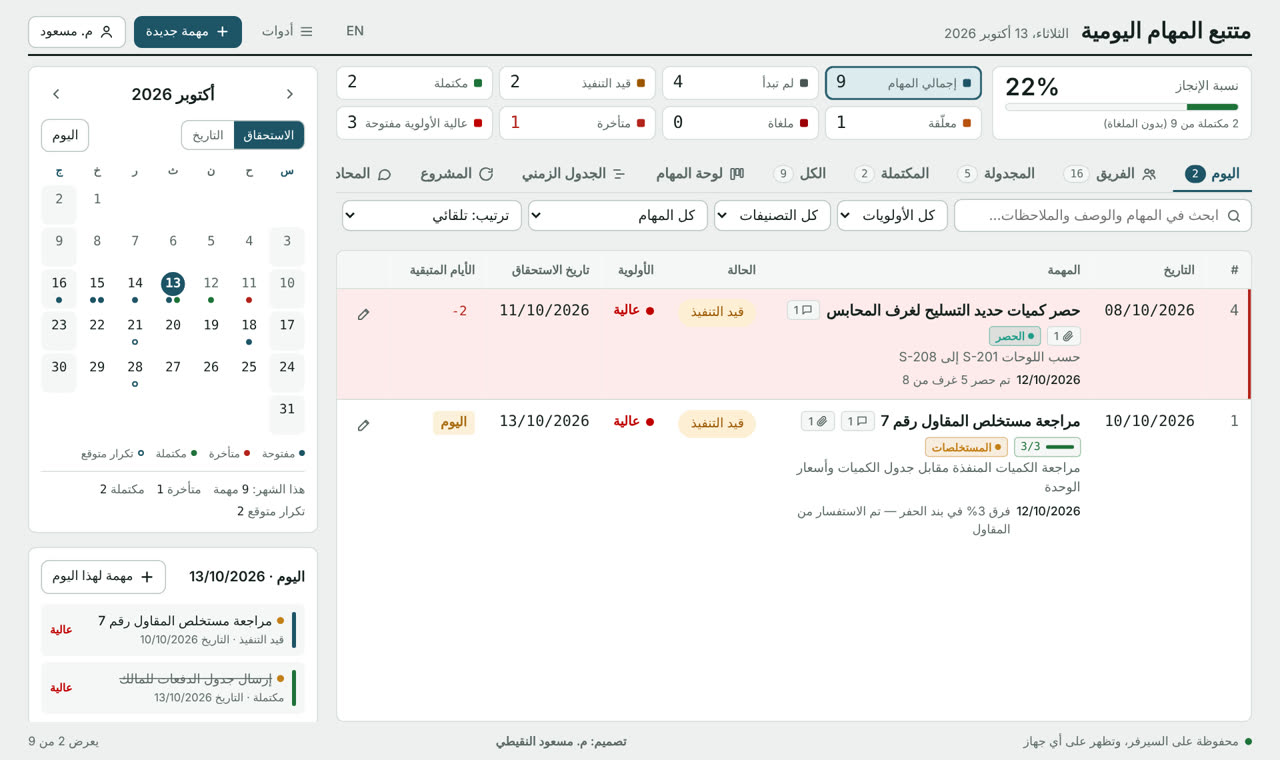Expand the كل التصنيفات category filter

pos(772,215)
